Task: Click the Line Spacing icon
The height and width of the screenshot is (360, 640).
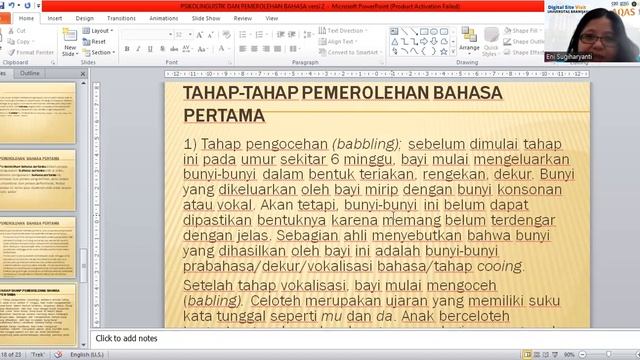Action: pyautogui.click(x=309, y=35)
